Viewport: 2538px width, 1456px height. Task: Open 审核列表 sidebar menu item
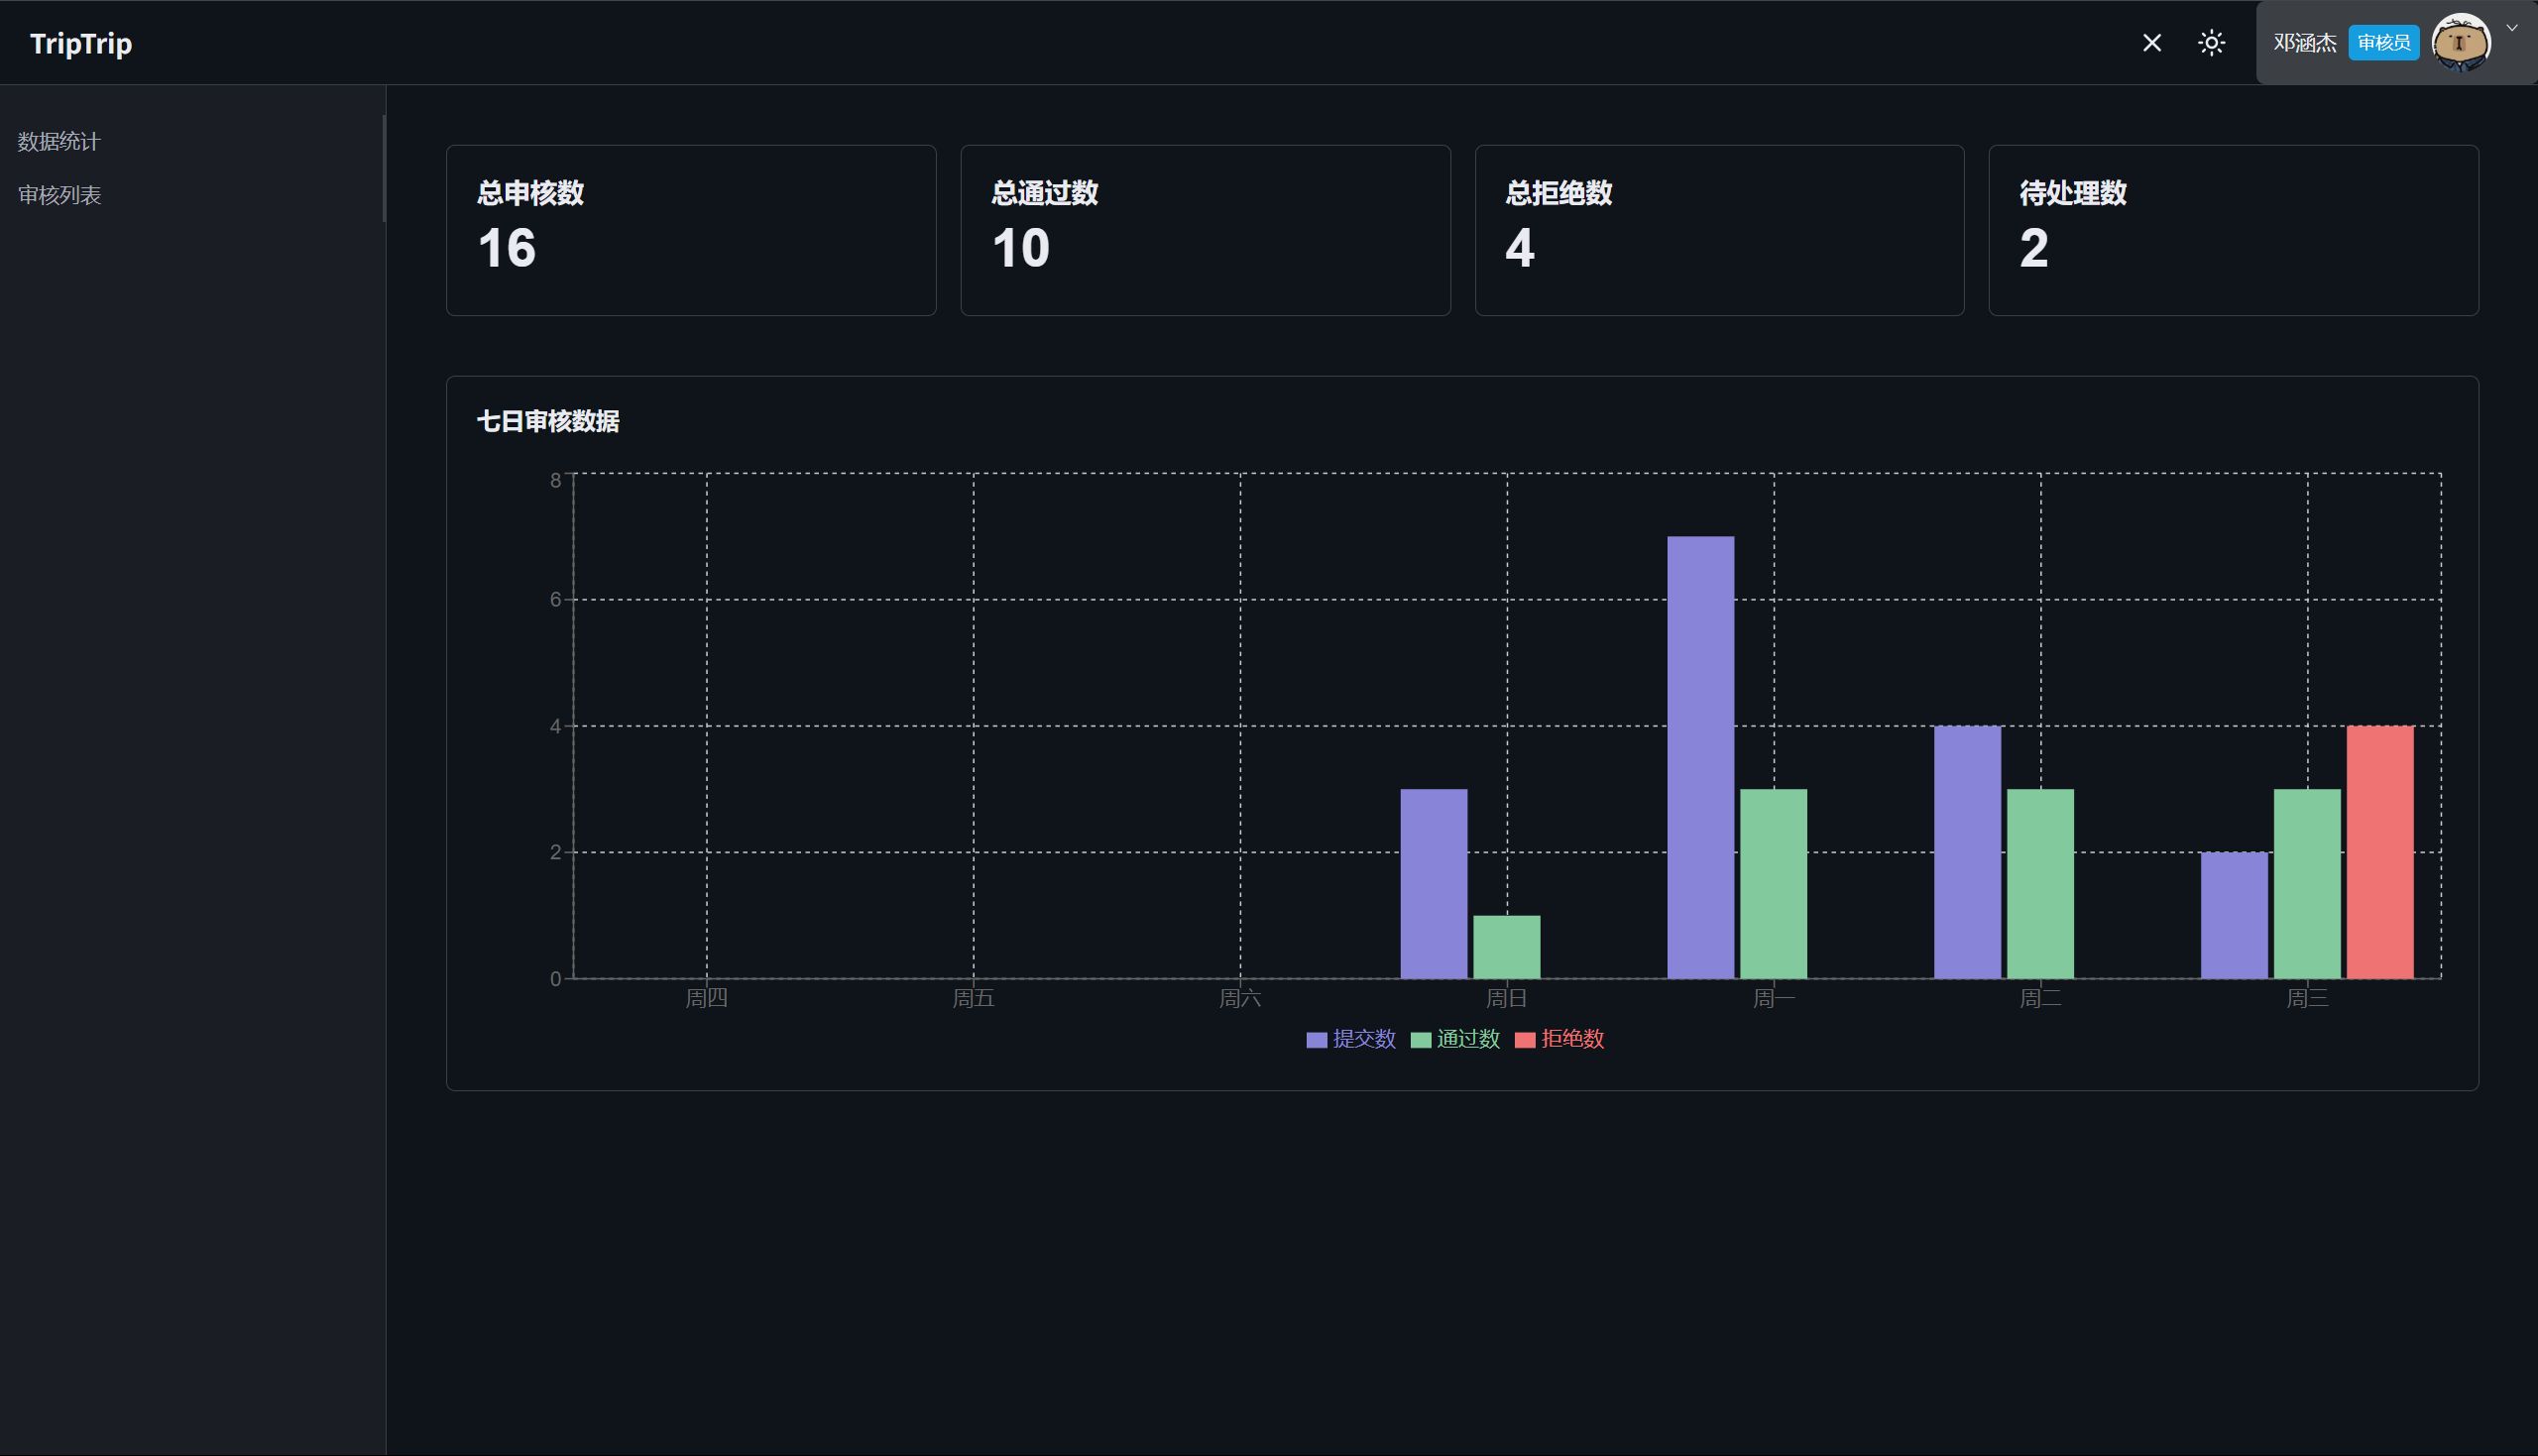tap(59, 195)
